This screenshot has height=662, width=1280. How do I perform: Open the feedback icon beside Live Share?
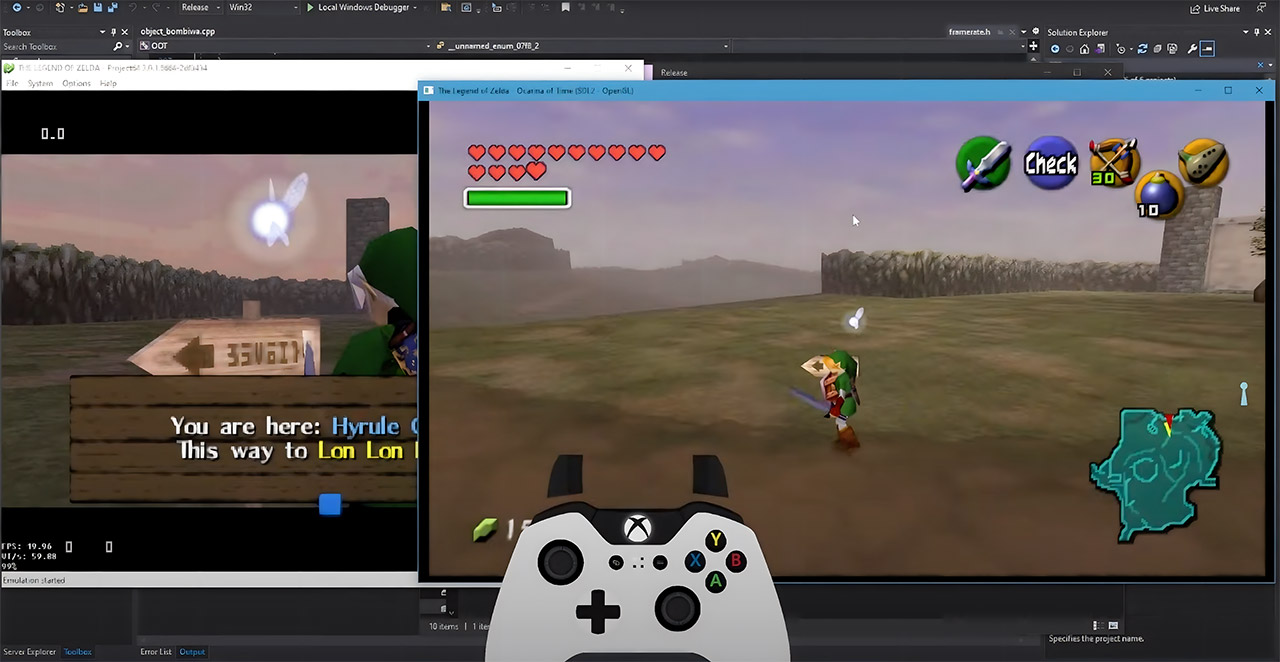[x=1259, y=8]
